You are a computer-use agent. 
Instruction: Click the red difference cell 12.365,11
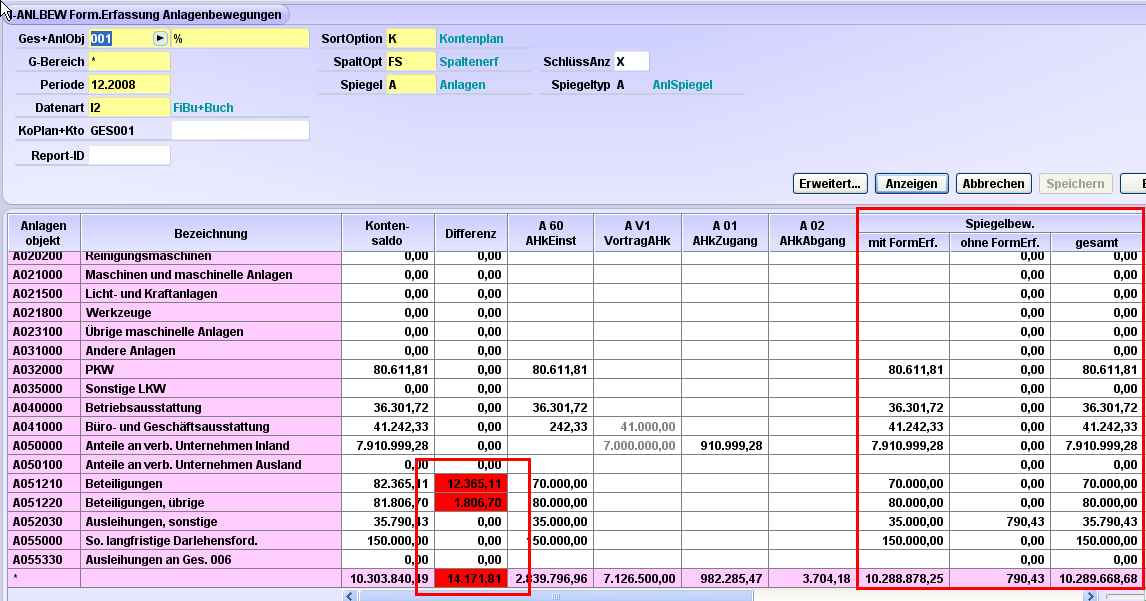pyautogui.click(x=471, y=484)
